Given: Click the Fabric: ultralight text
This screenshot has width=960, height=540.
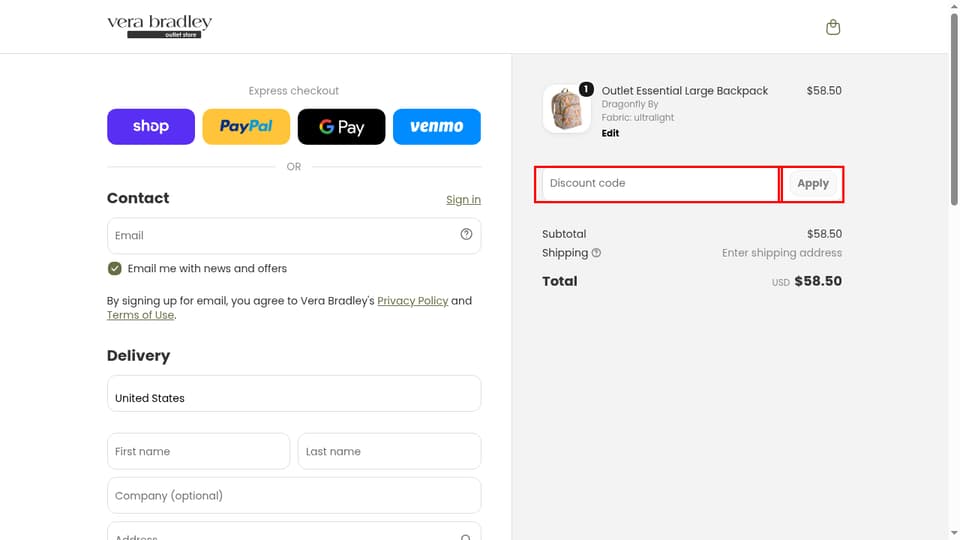Looking at the screenshot, I should (x=637, y=118).
